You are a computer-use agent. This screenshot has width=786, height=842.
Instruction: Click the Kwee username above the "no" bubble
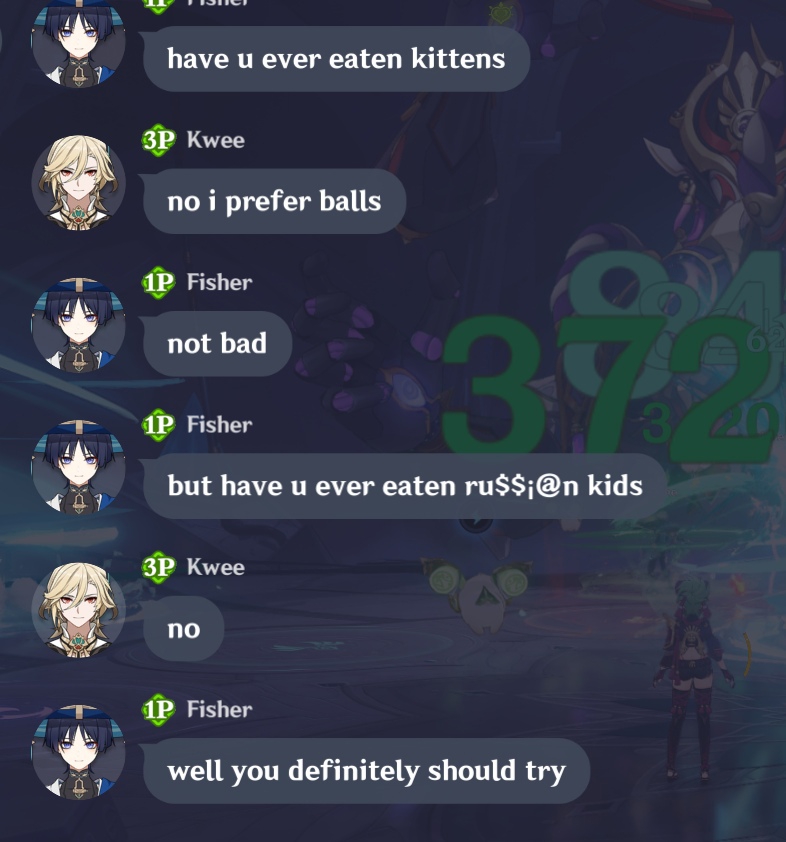[x=216, y=567]
